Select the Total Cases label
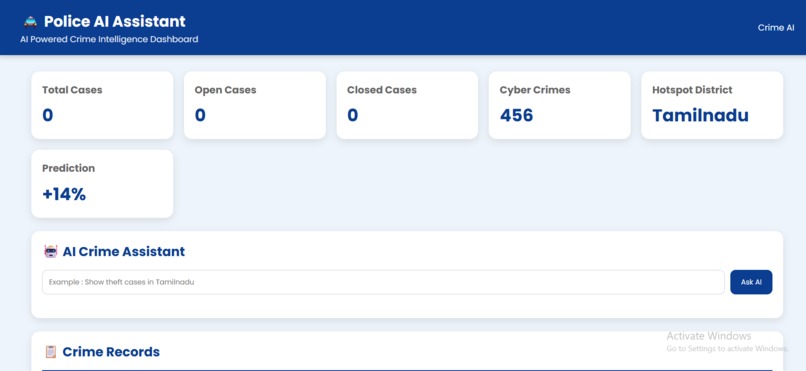The image size is (806, 371). coord(72,90)
